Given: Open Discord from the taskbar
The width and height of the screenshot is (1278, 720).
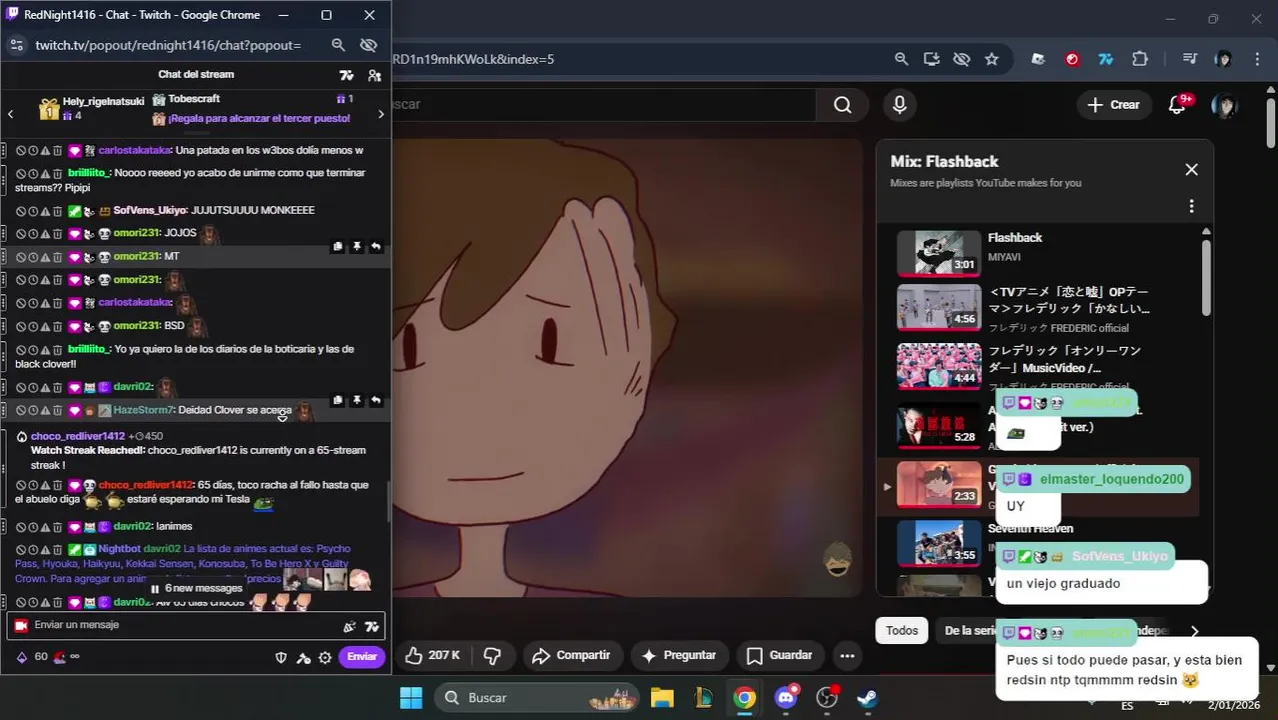Looking at the screenshot, I should (x=786, y=697).
